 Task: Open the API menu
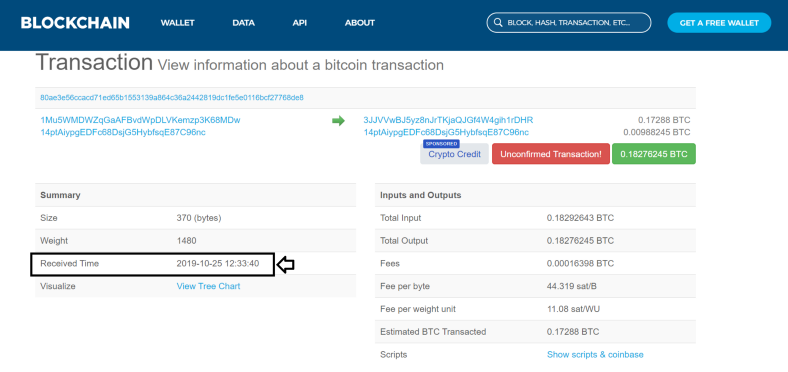pyautogui.click(x=300, y=23)
